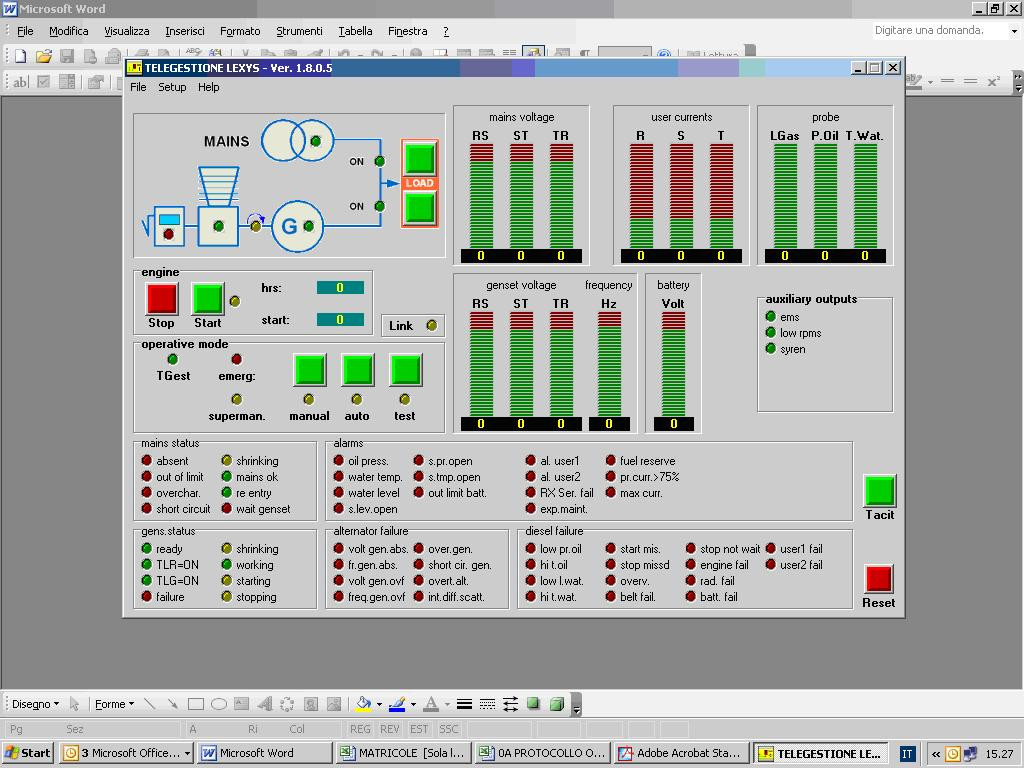Switch to MATRICOLE Excel taskbar window
This screenshot has height=768, width=1024.
(x=404, y=753)
